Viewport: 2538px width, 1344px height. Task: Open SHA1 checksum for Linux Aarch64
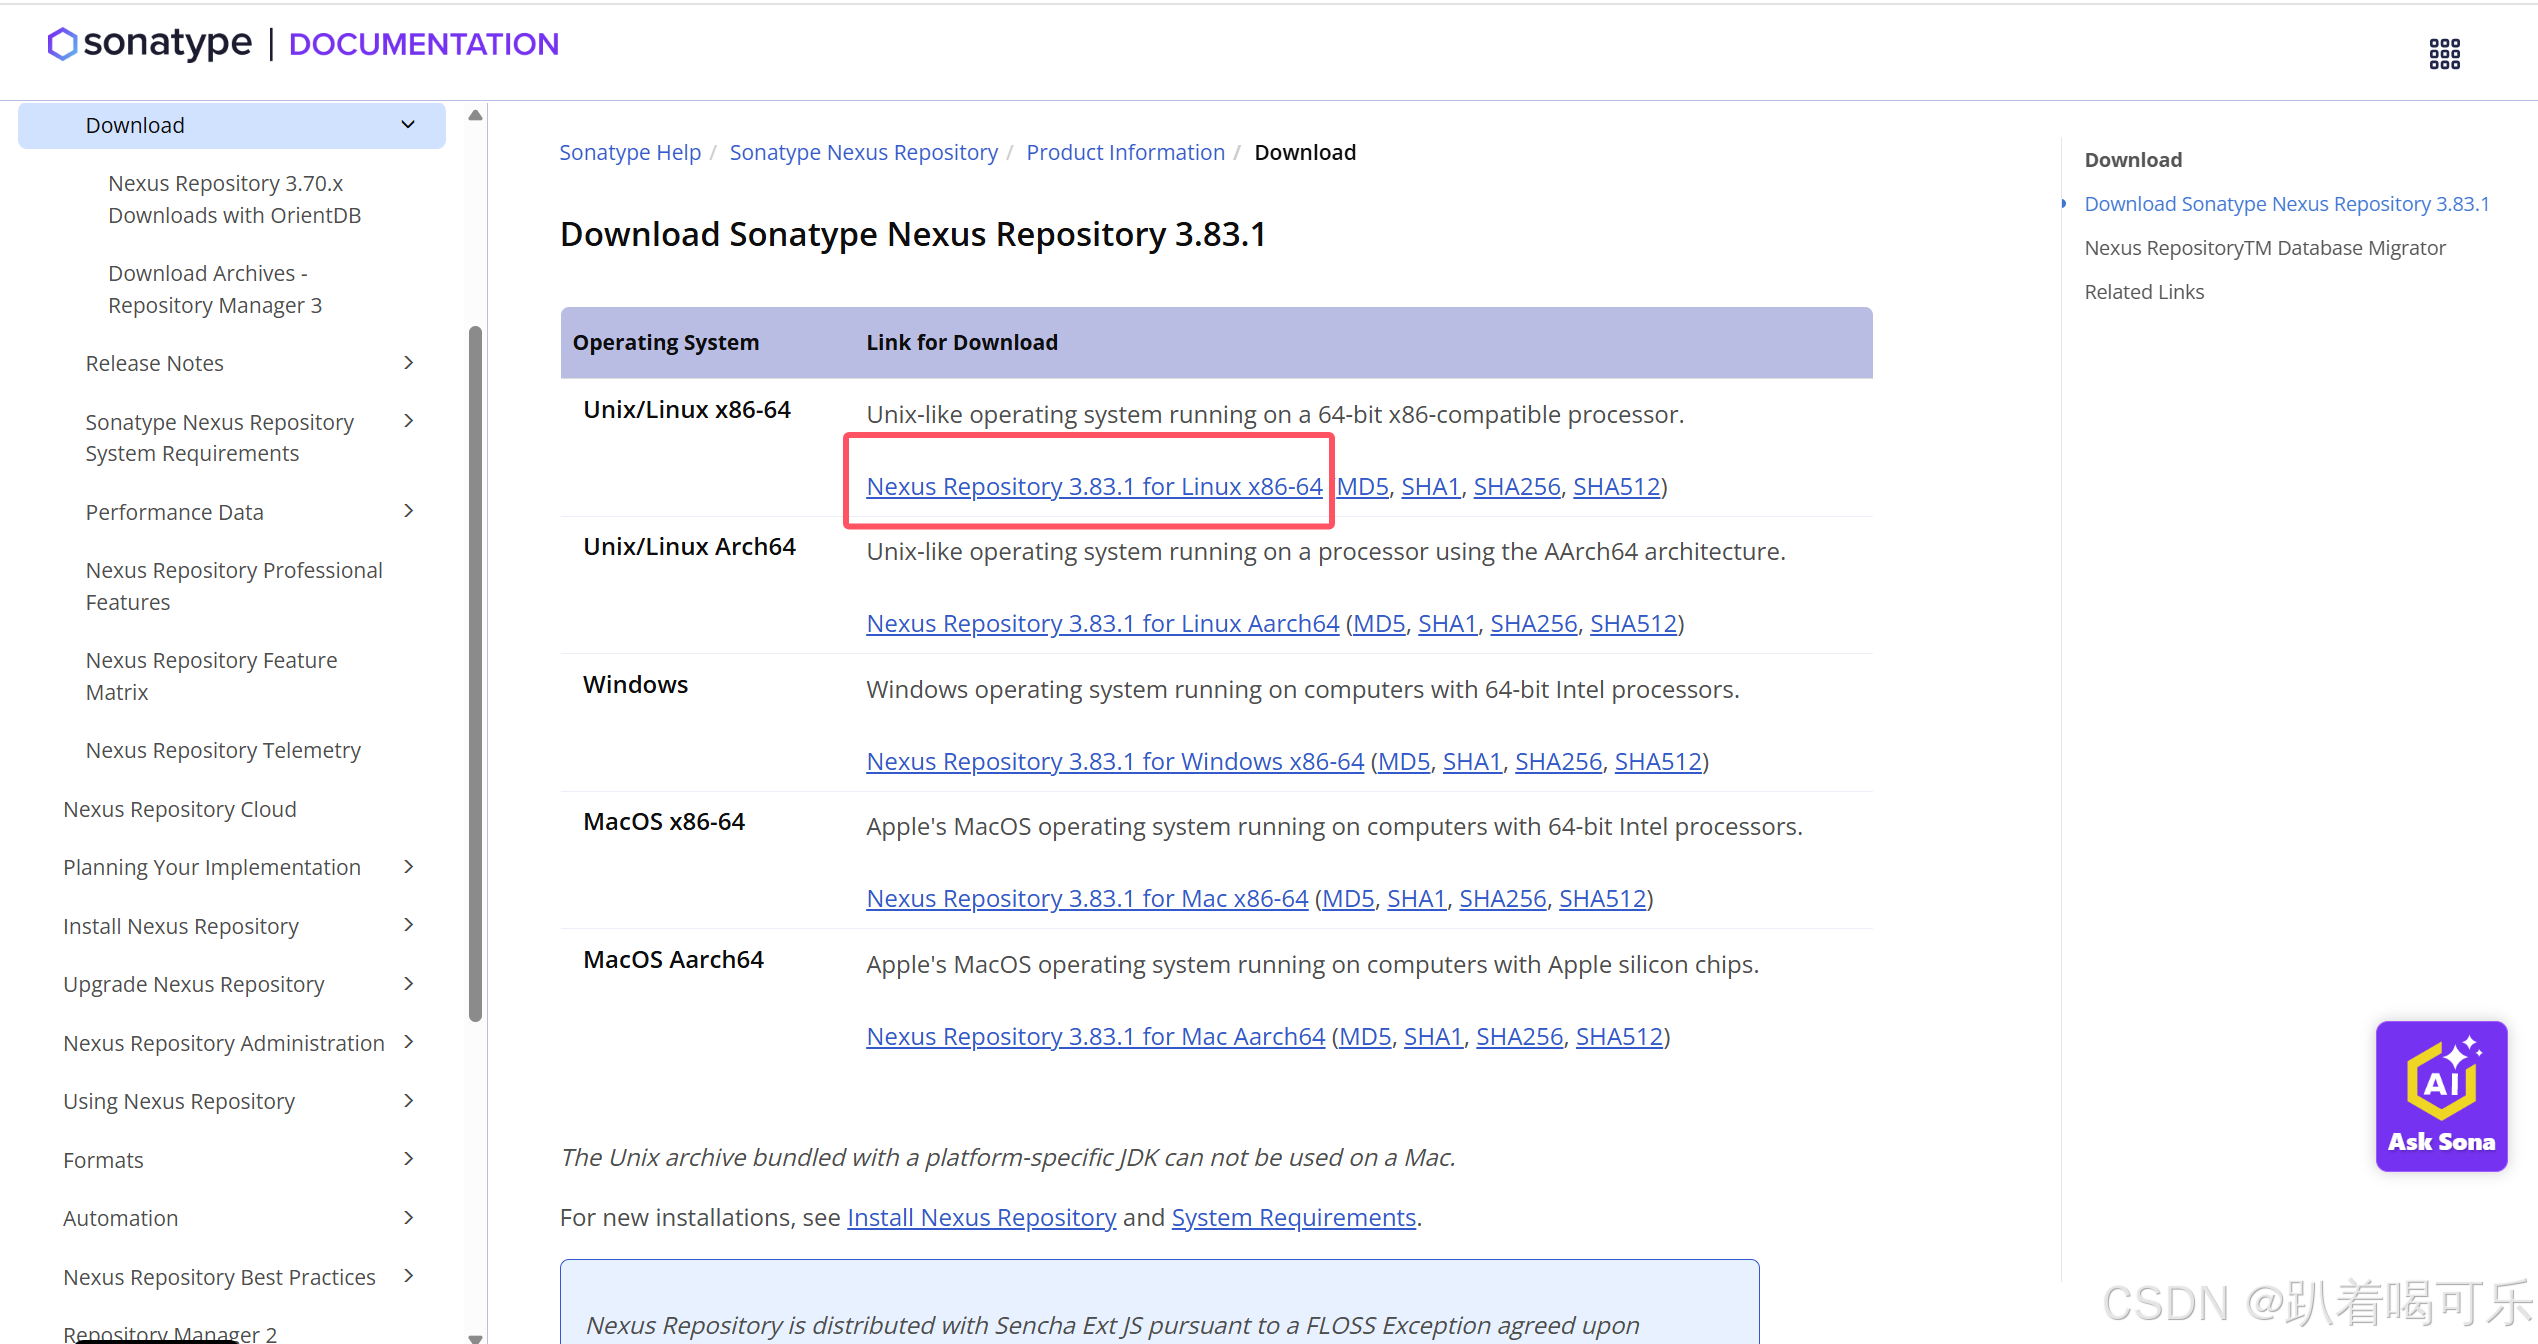(x=1447, y=623)
